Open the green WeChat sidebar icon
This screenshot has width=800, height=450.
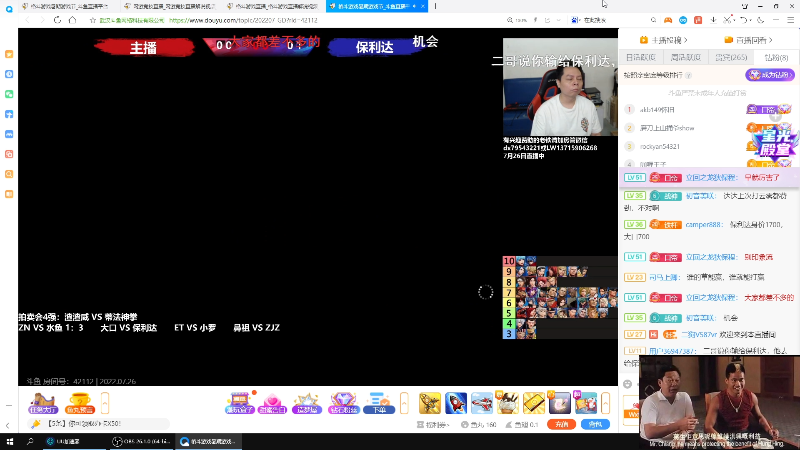click(x=9, y=94)
